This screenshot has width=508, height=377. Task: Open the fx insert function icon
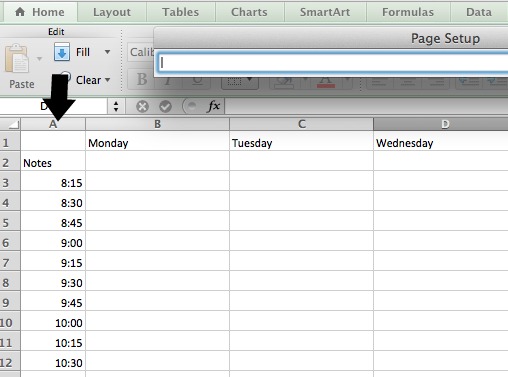(x=213, y=106)
